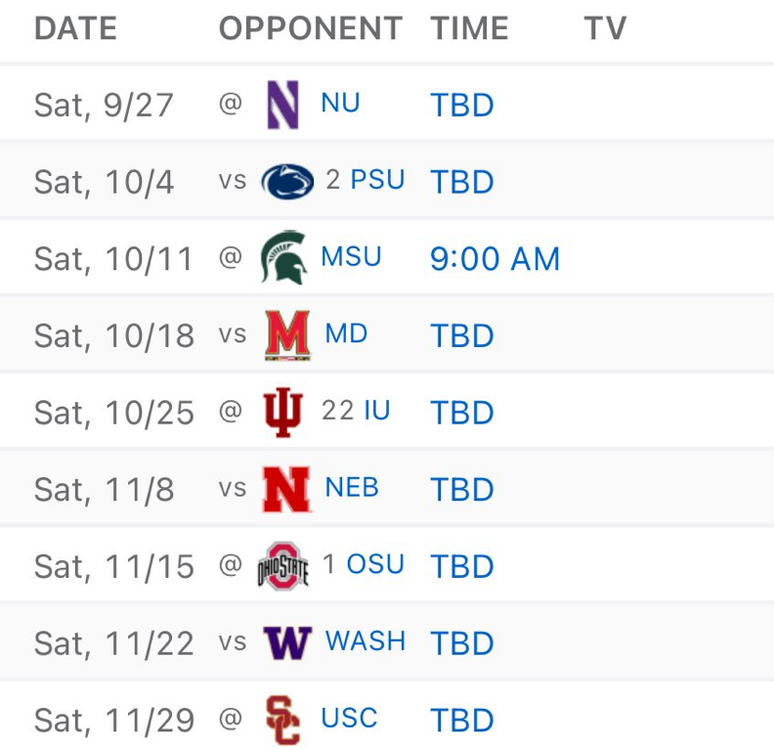Viewport: 774px width, 750px height.
Task: Click the Ohio State Buckeyes logo
Action: pos(284,566)
